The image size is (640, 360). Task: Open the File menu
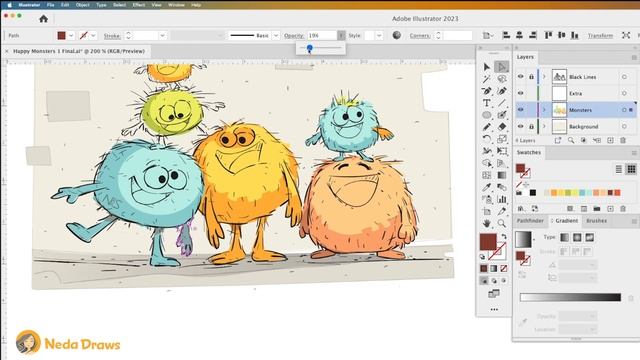coord(51,5)
